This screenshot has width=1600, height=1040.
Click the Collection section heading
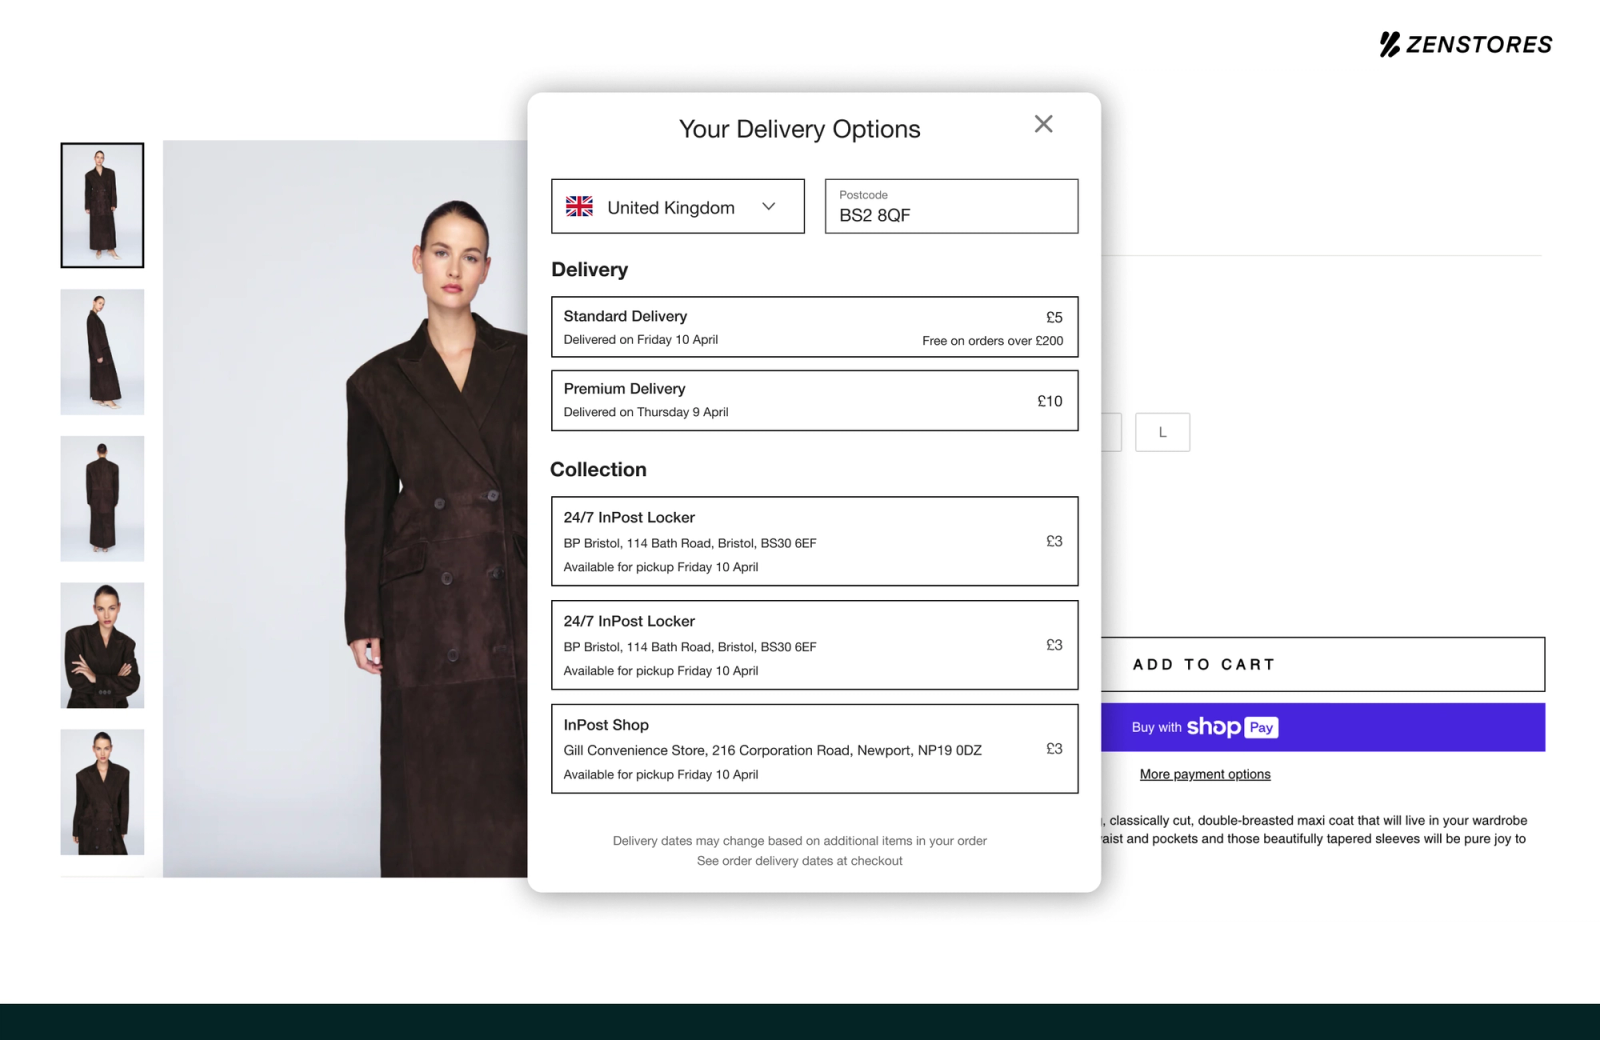pyautogui.click(x=598, y=469)
